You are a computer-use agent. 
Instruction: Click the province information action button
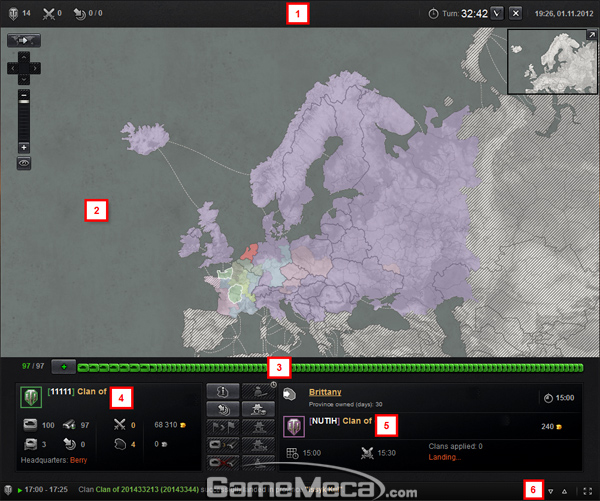point(223,392)
